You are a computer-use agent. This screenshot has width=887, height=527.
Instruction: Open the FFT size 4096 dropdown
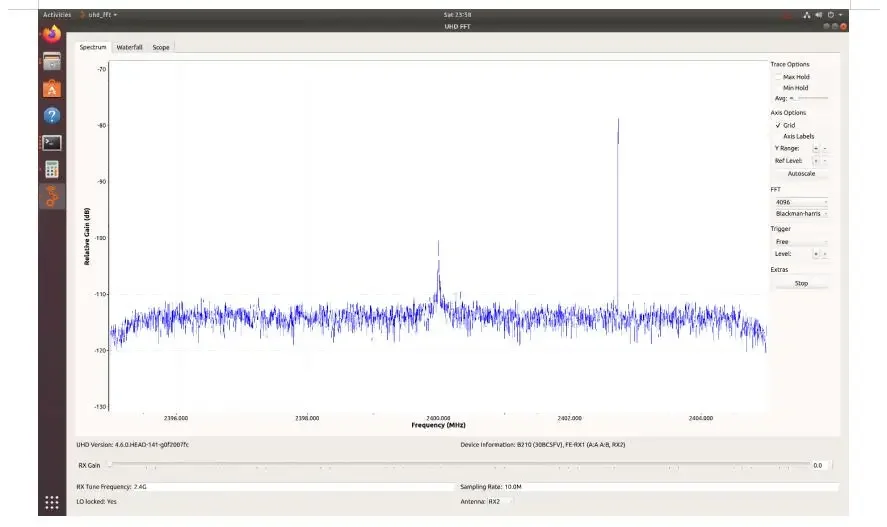[x=800, y=202]
